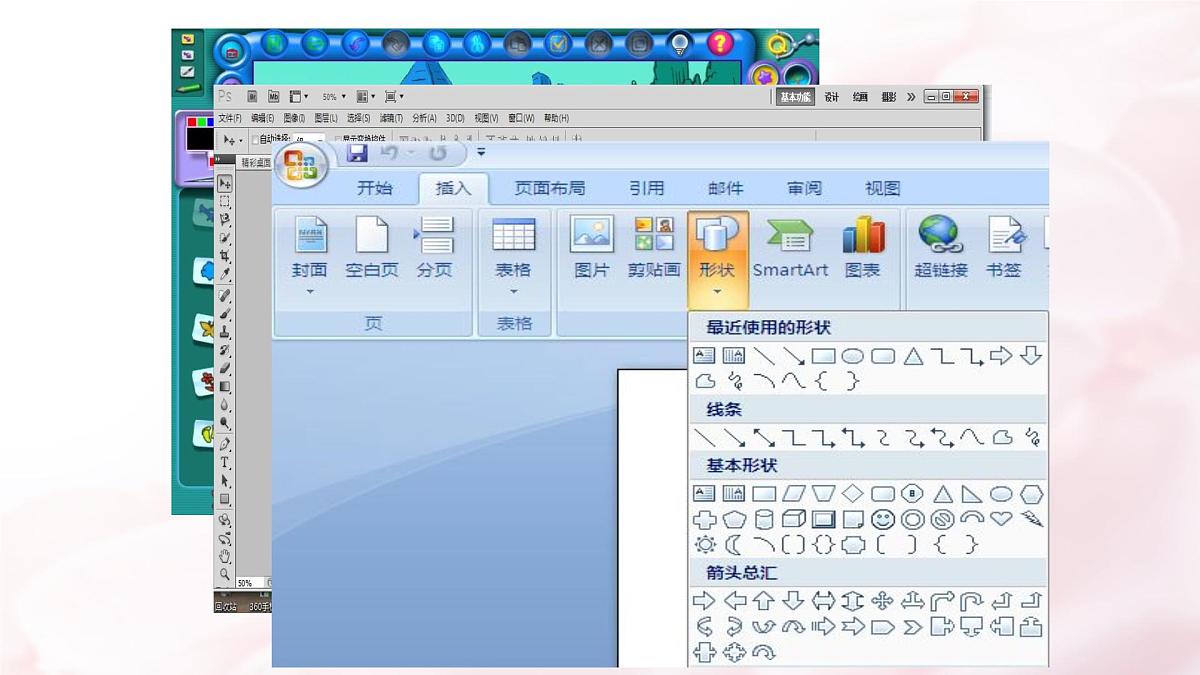
Task: Pick the cube shape in Basic Shapes
Action: coord(793,519)
